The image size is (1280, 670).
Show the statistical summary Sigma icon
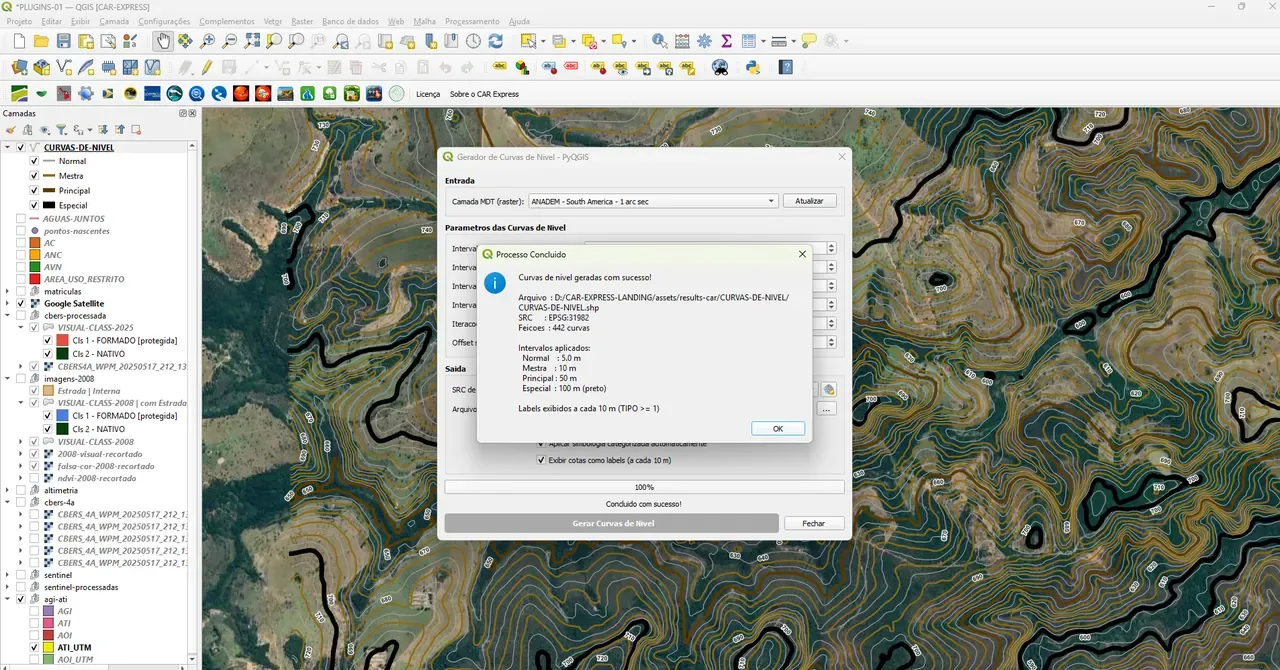pos(726,41)
